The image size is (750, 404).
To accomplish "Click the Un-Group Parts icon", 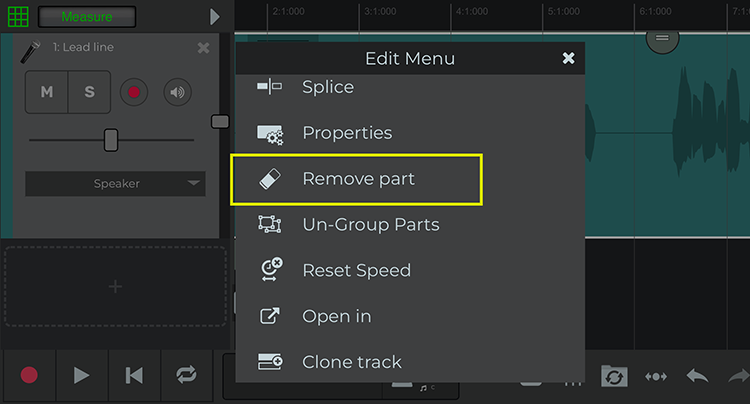I will pos(270,224).
